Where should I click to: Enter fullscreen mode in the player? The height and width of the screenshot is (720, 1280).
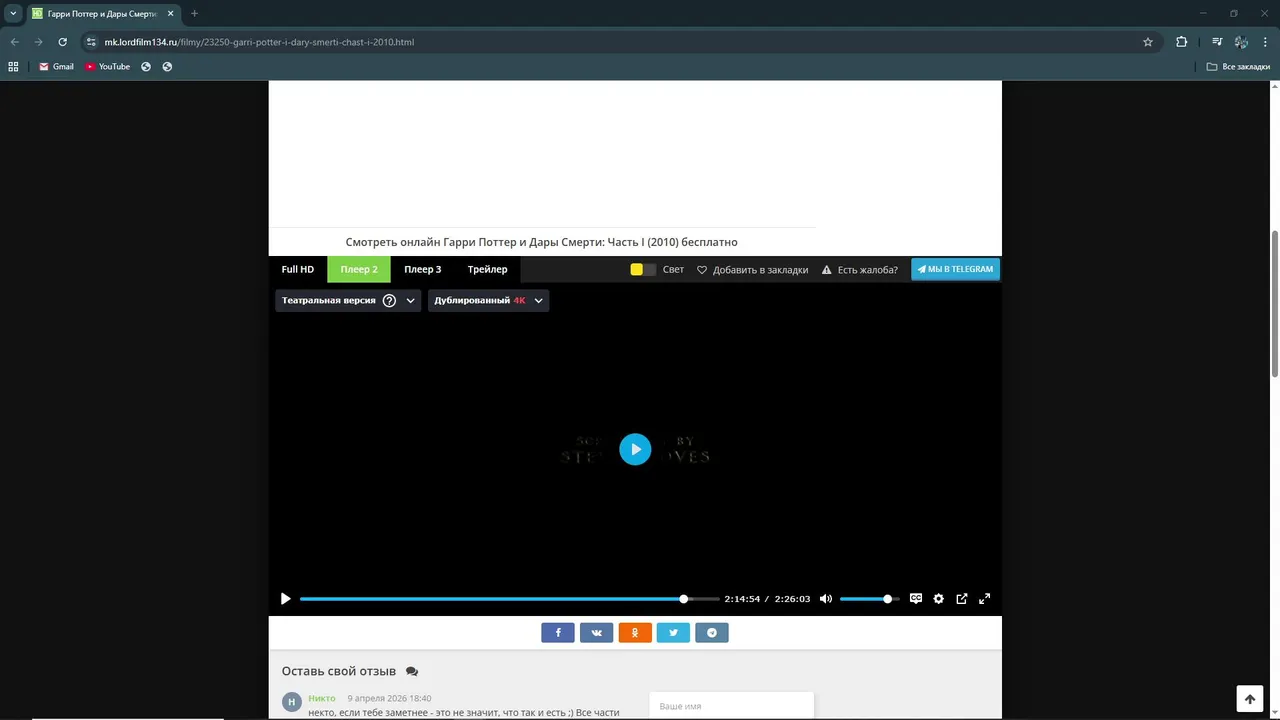984,599
